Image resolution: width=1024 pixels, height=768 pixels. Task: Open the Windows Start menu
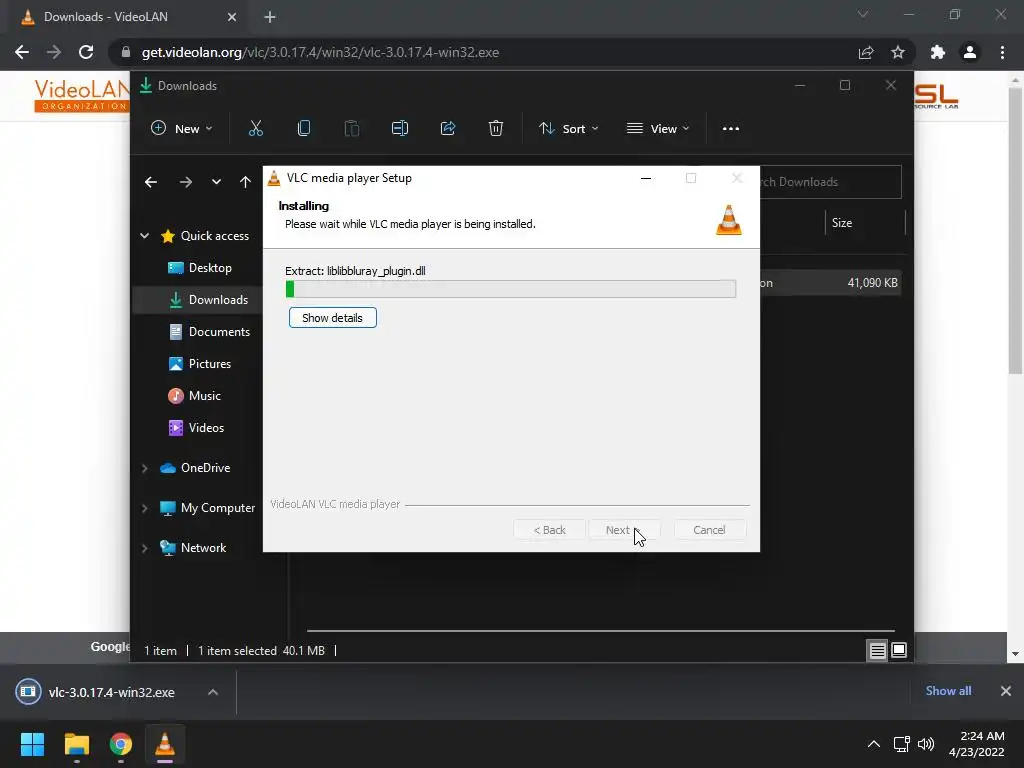coord(32,744)
